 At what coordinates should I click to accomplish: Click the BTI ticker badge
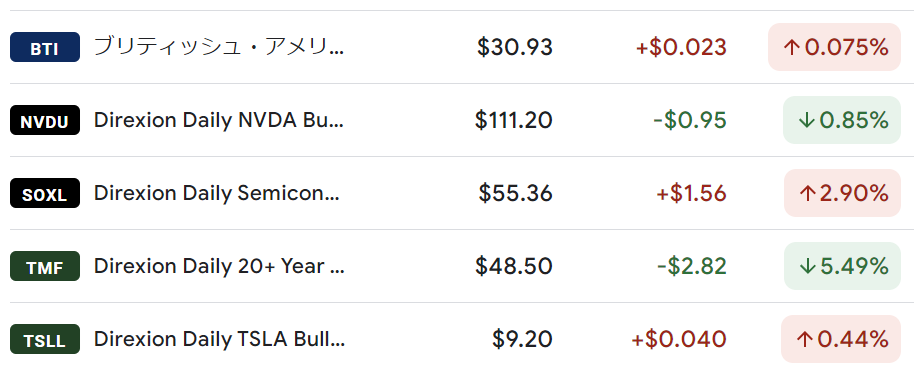45,47
